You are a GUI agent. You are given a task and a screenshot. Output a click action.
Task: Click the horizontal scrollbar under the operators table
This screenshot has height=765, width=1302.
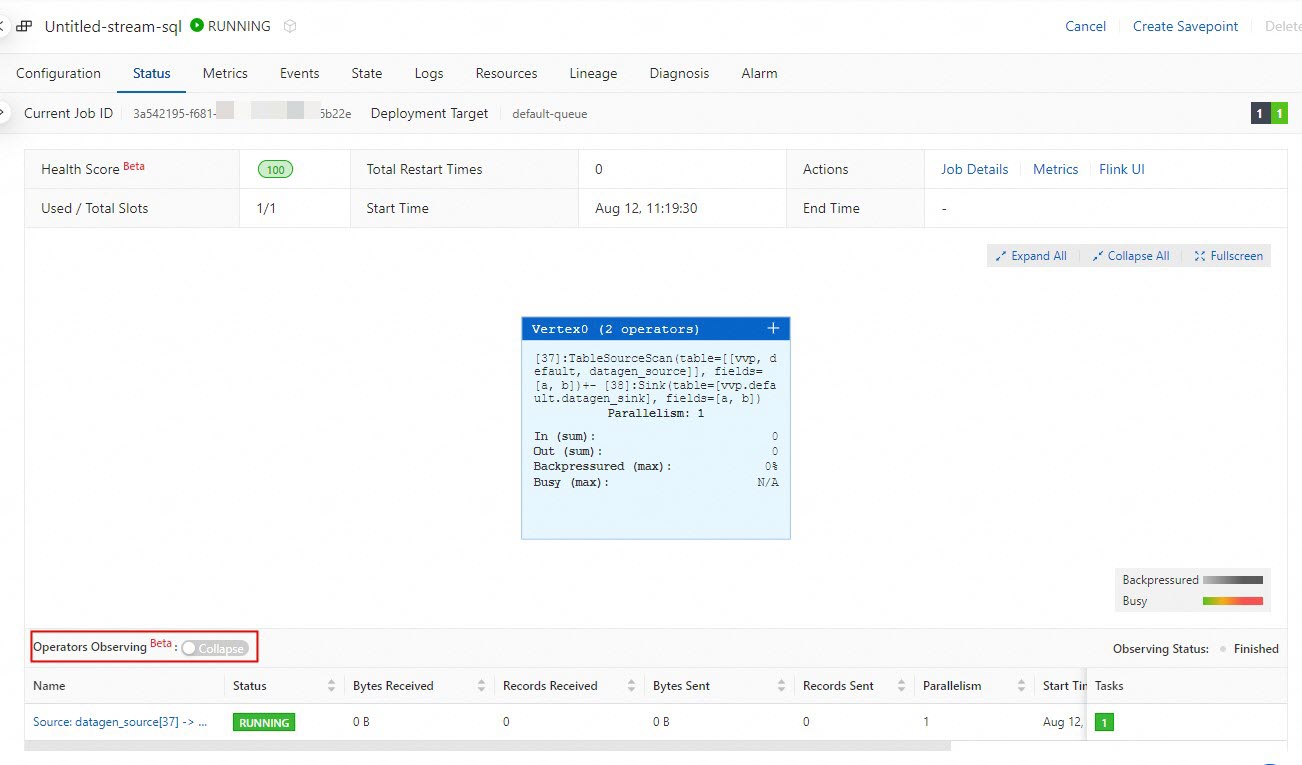(488, 745)
